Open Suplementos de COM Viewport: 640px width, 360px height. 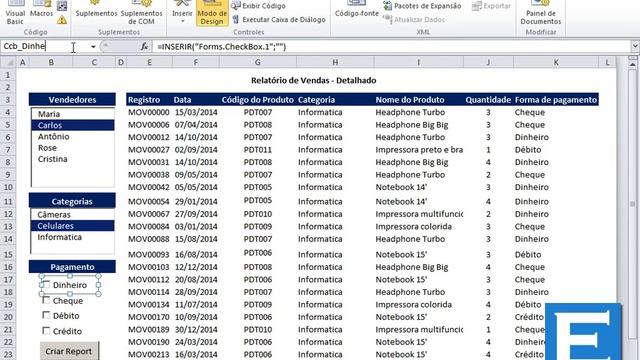tap(141, 13)
